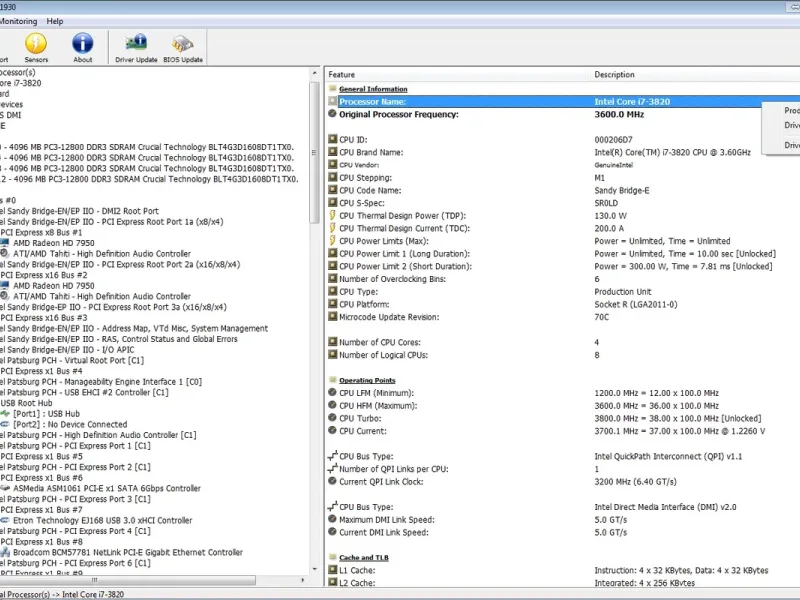
Task: Click the CPU ID row icon
Action: coord(333,140)
